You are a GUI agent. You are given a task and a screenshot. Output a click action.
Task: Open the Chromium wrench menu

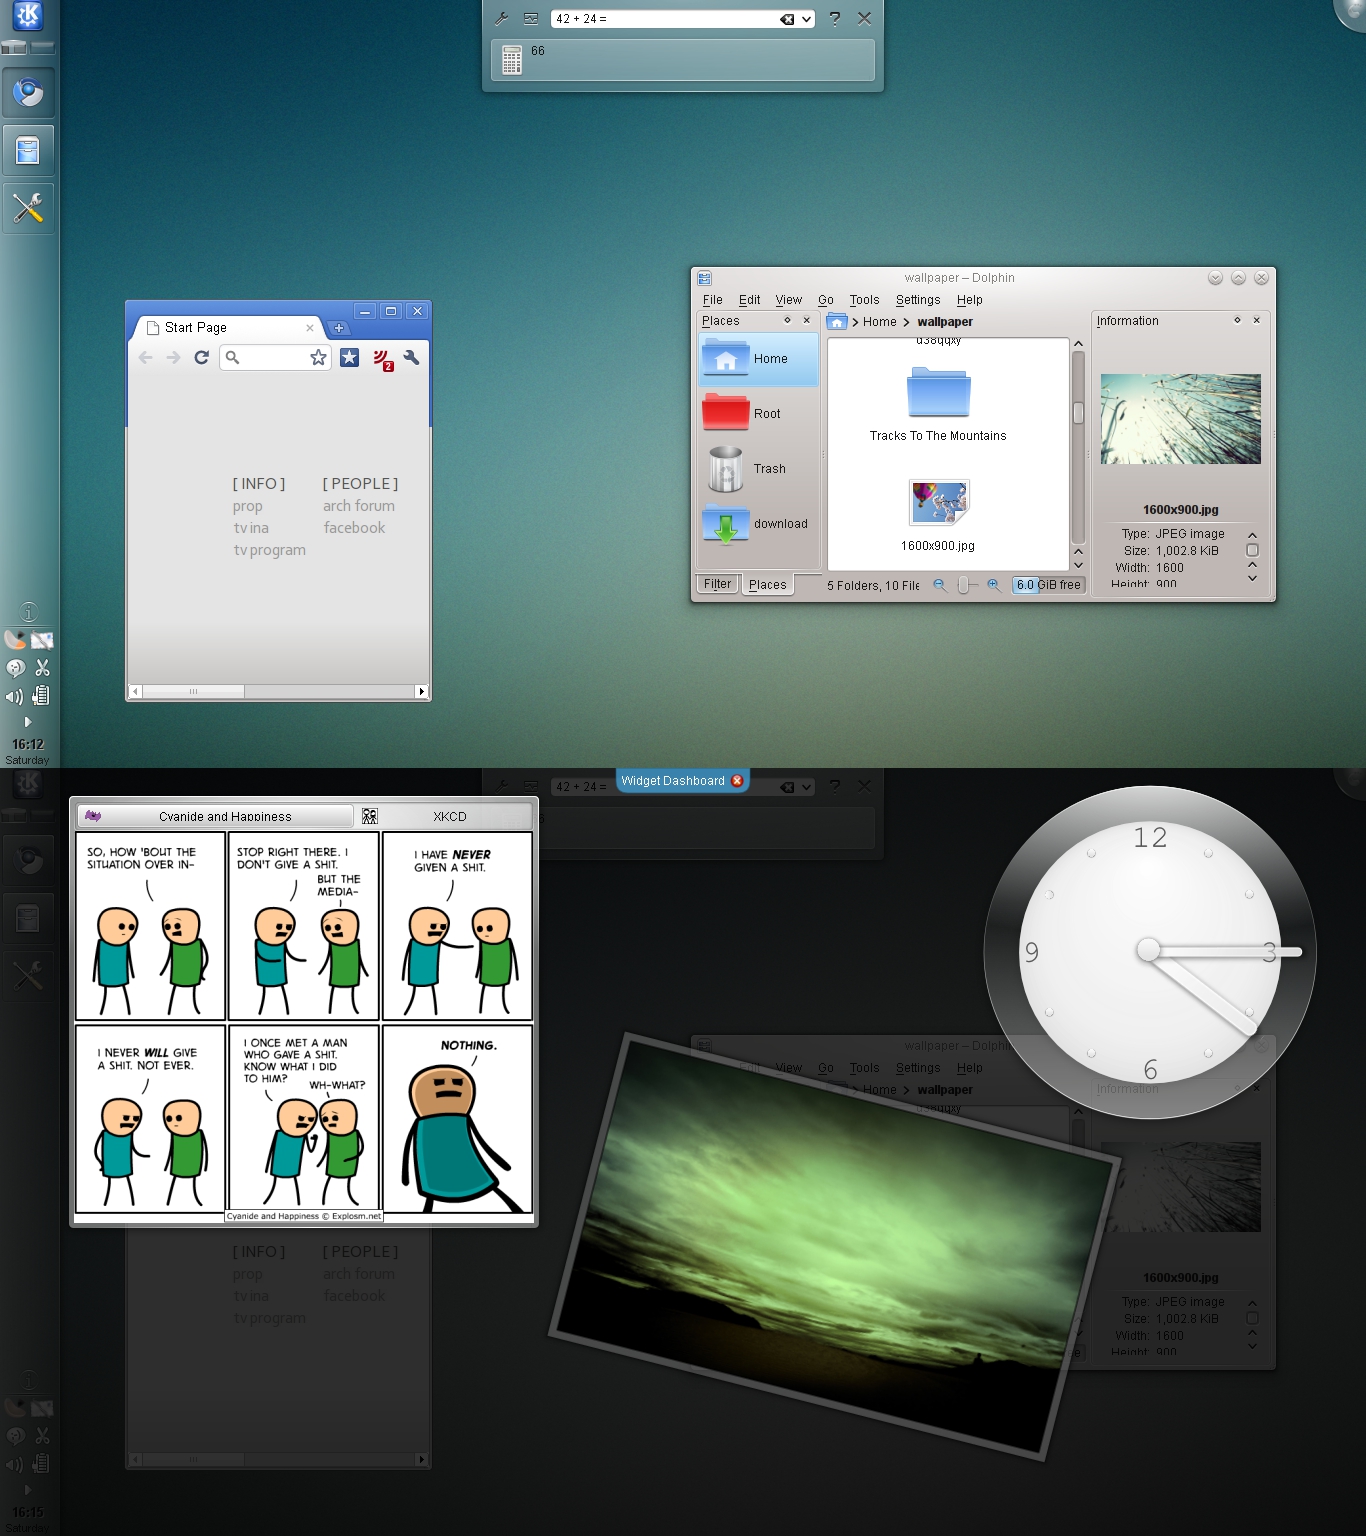(411, 358)
